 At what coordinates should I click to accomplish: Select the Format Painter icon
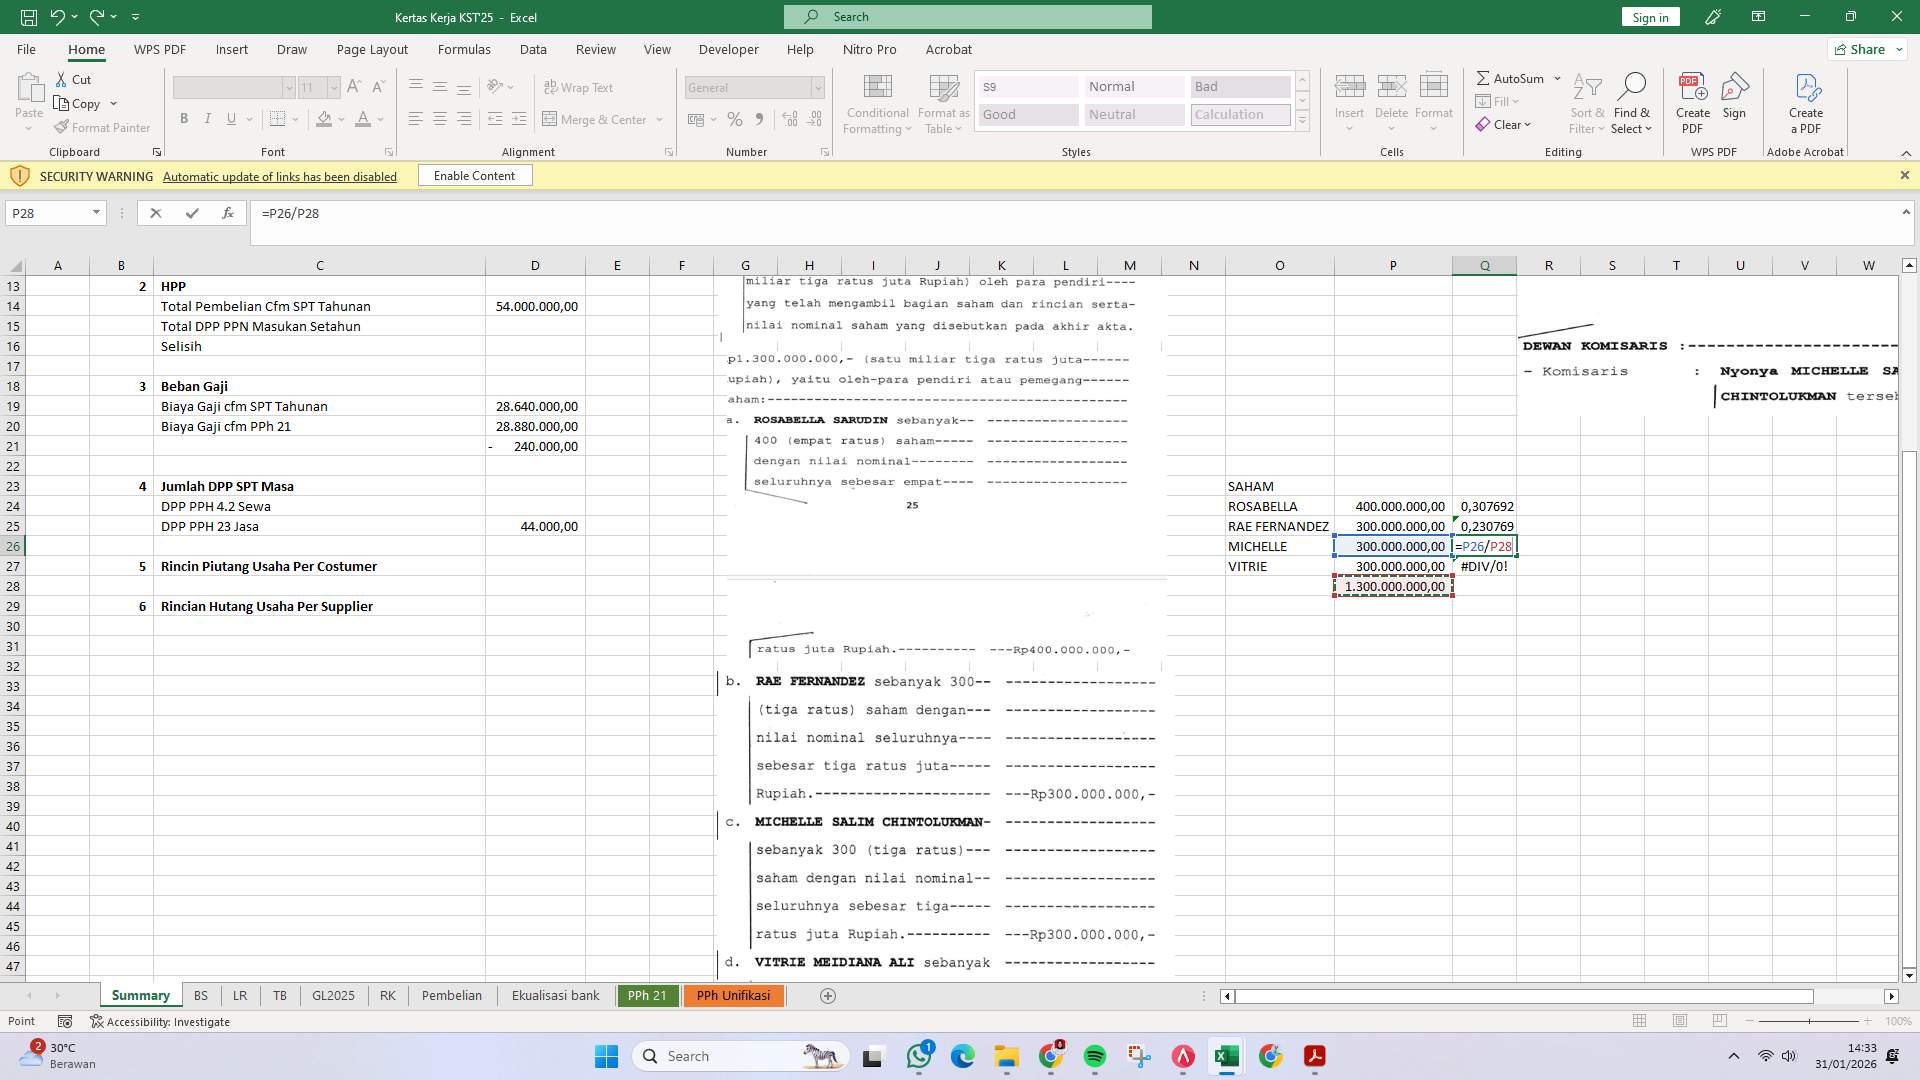click(102, 127)
